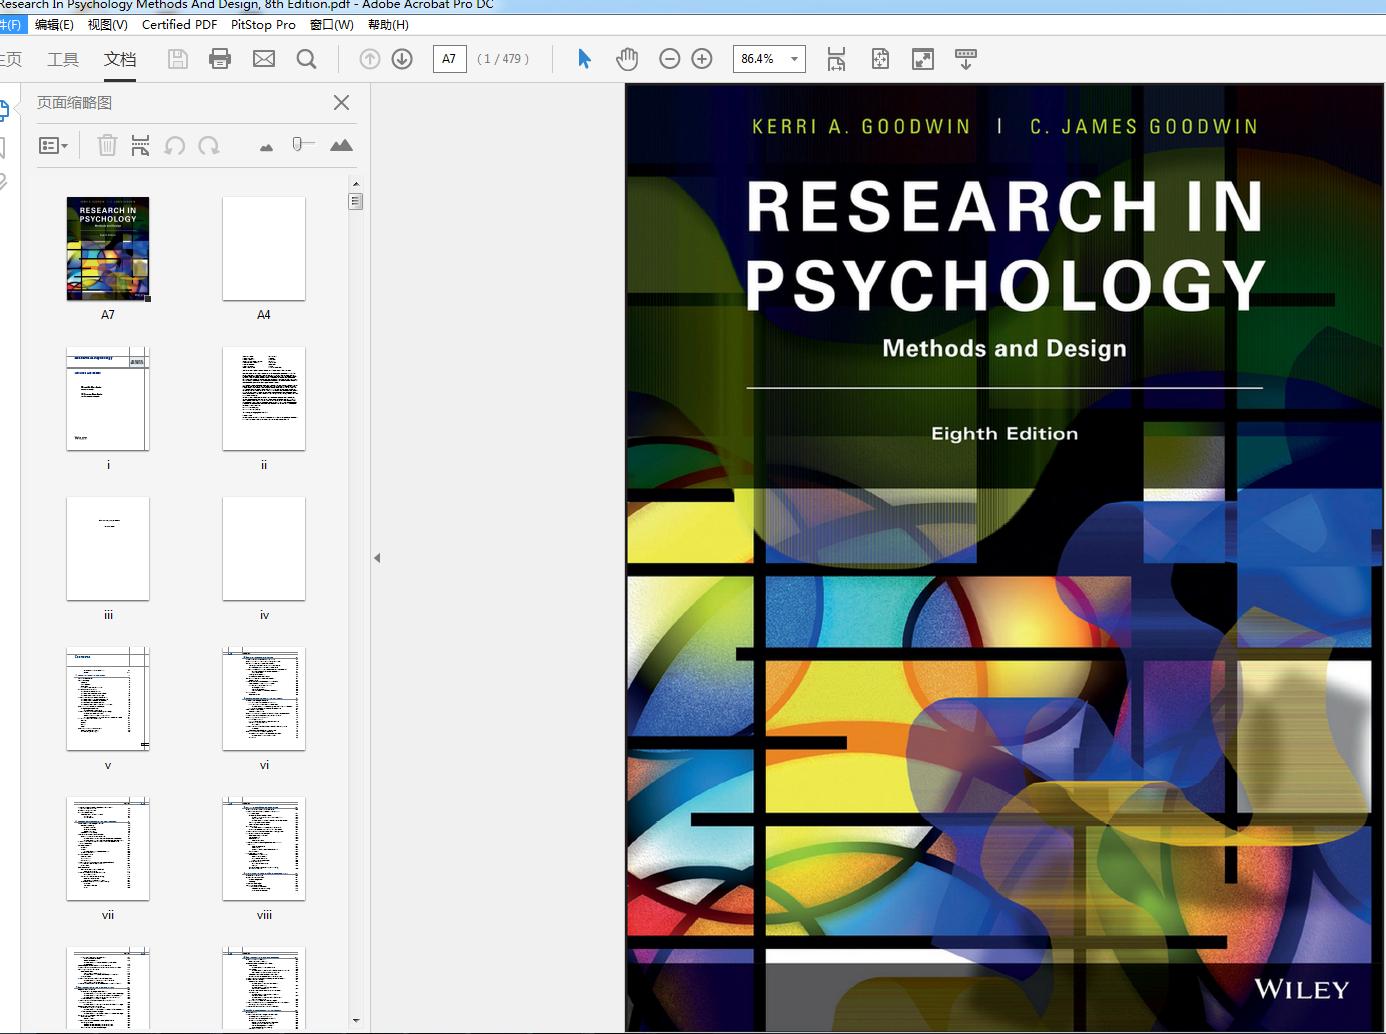Click the print icon in the toolbar
1386x1034 pixels.
click(x=220, y=59)
